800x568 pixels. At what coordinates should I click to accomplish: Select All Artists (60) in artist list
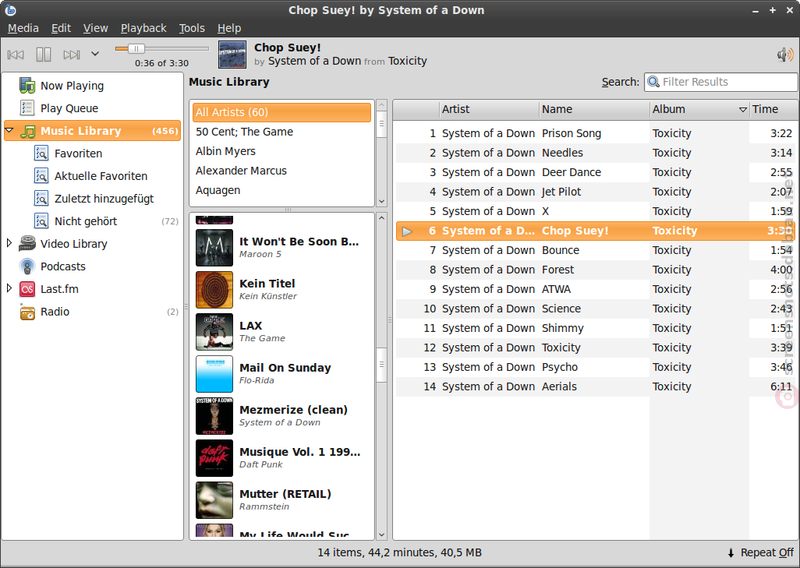coord(282,112)
